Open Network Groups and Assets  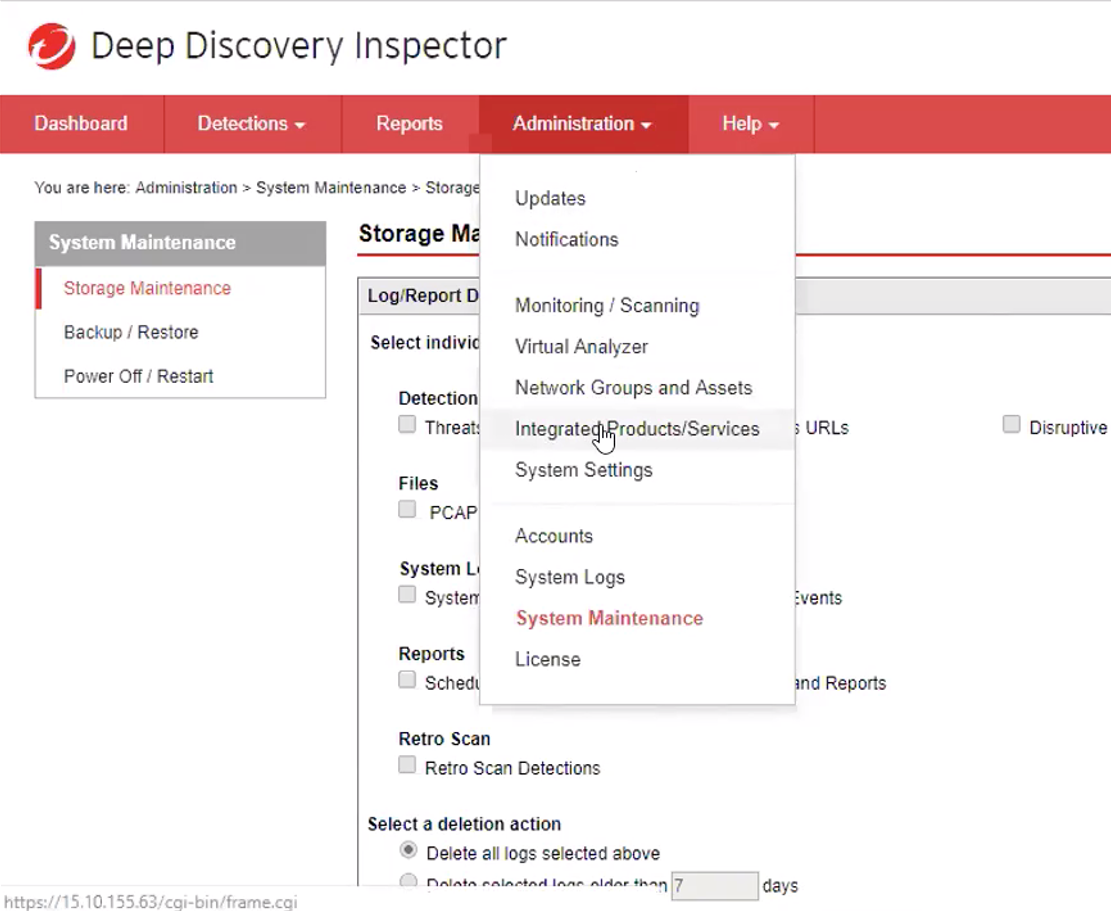633,387
